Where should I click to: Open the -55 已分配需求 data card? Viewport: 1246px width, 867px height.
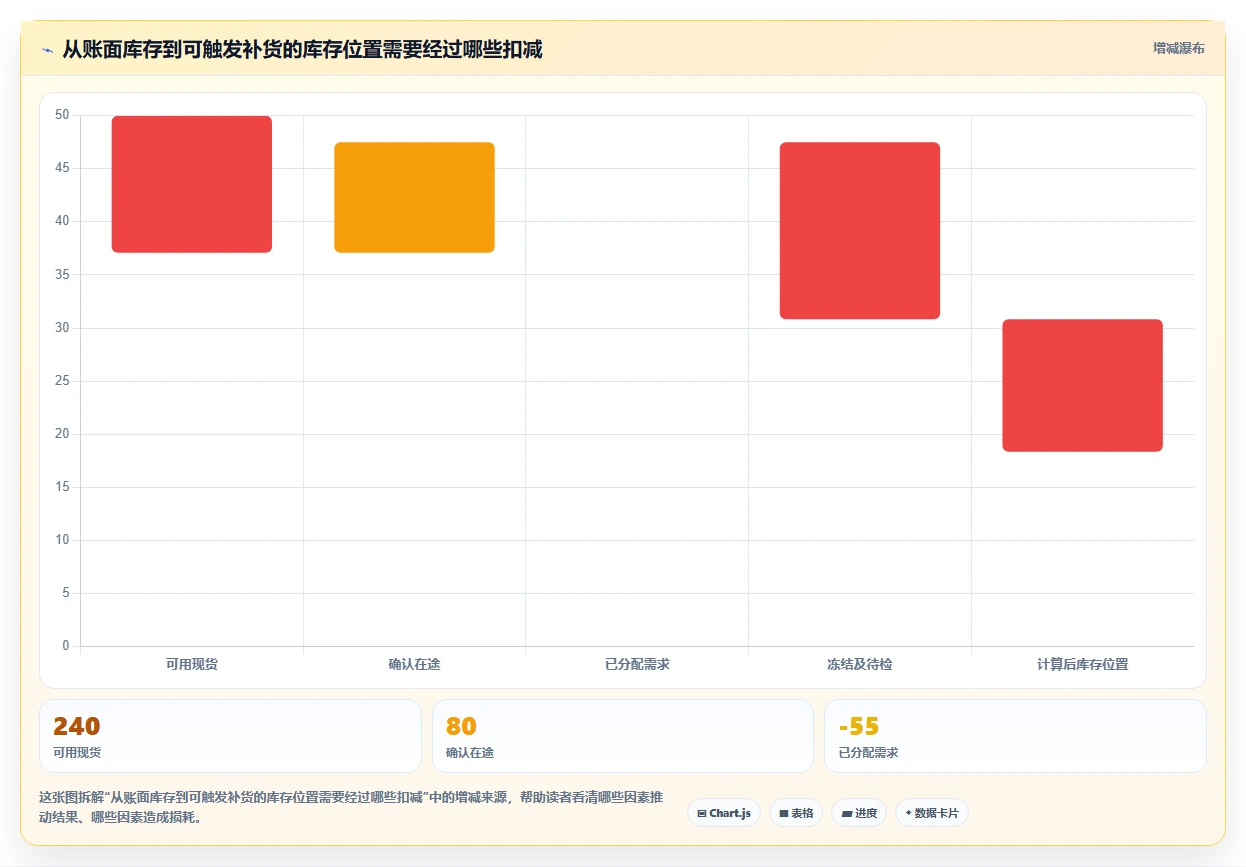[1015, 736]
